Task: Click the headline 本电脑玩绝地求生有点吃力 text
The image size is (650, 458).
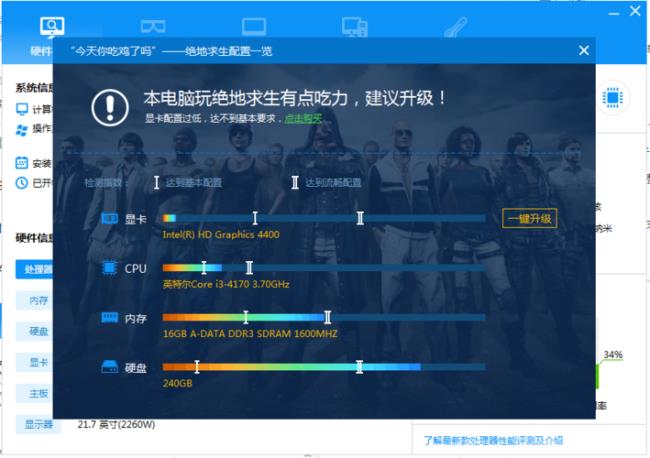Action: tap(246, 98)
